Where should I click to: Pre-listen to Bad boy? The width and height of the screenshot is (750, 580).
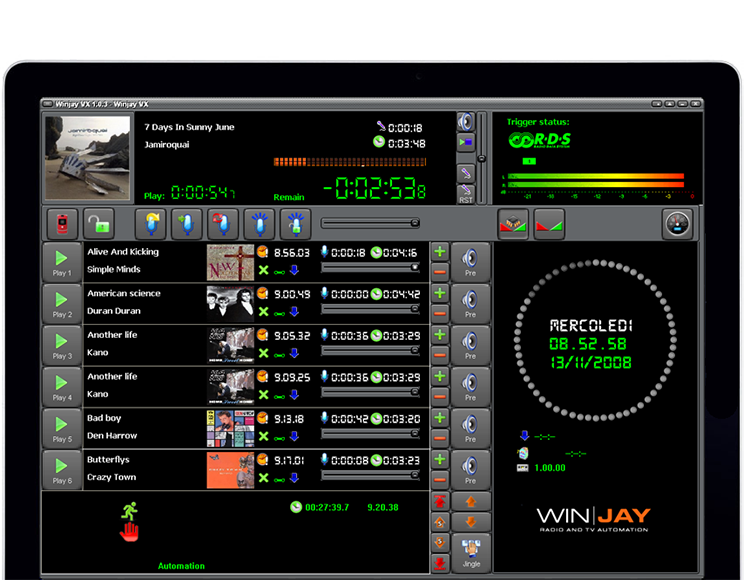pos(470,428)
